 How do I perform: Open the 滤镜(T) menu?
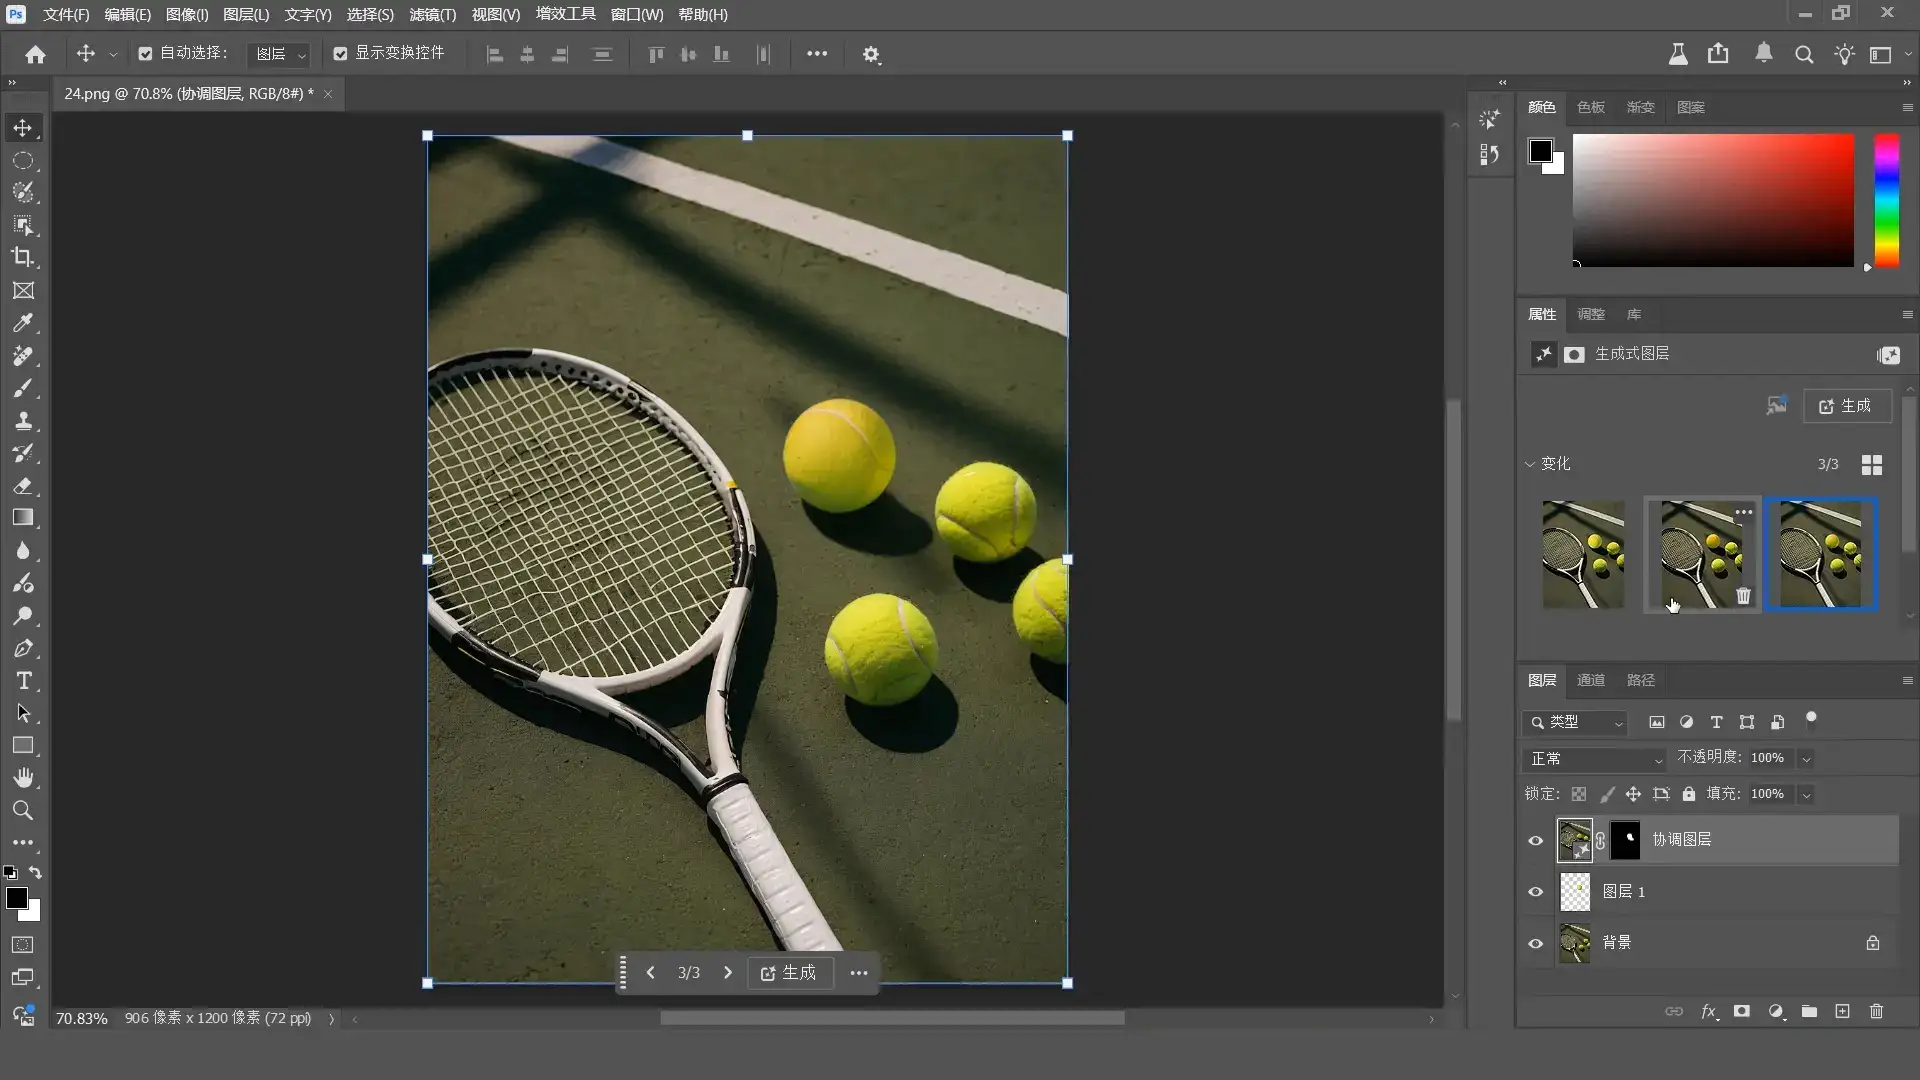coord(432,15)
